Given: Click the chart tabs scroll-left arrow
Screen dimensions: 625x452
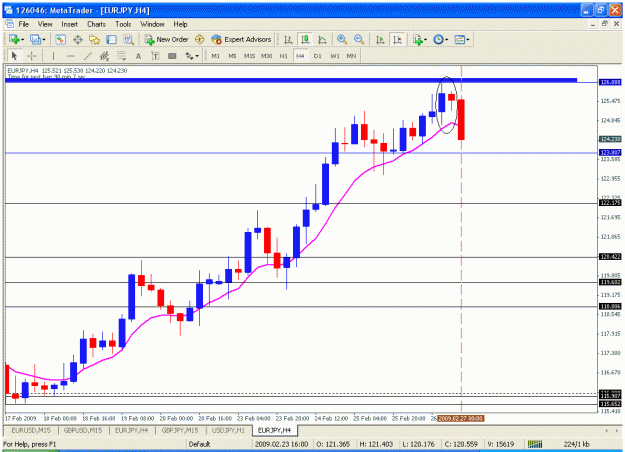Looking at the screenshot, I should 607,430.
